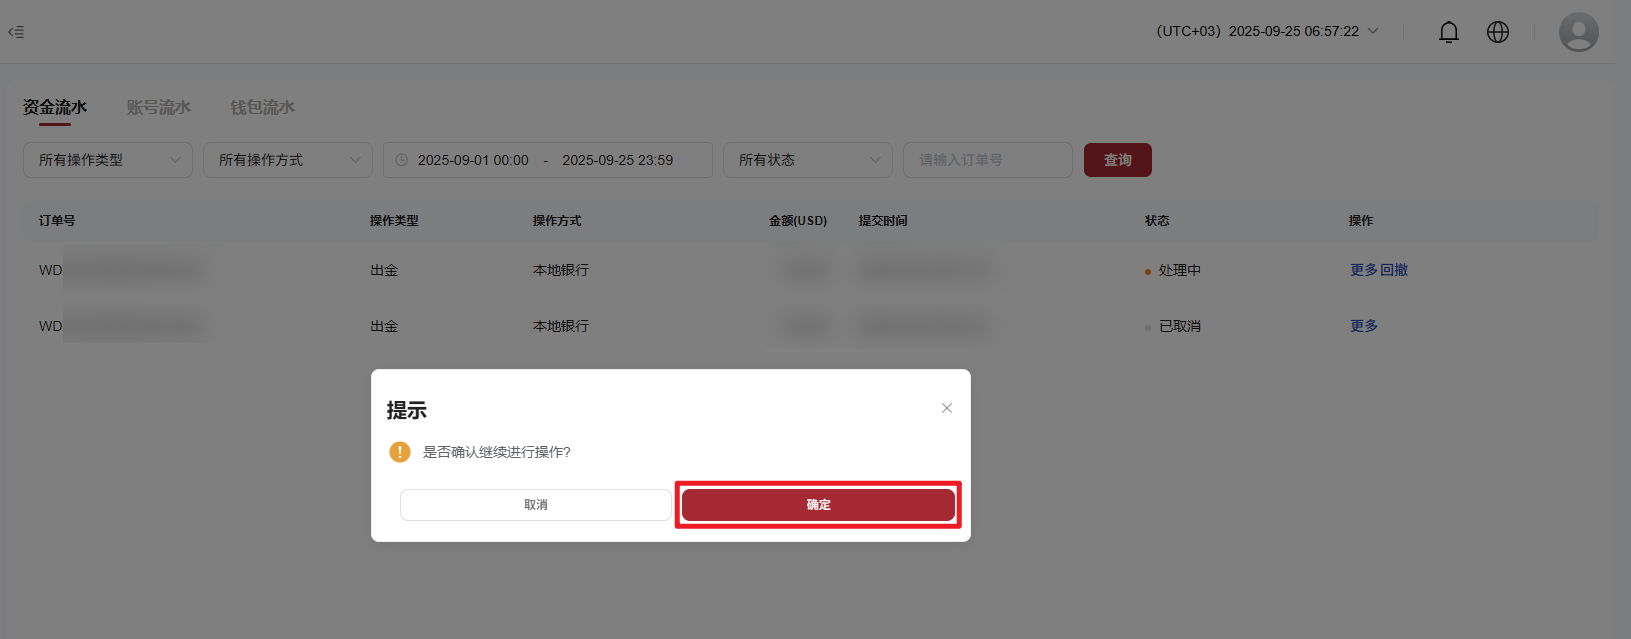Image resolution: width=1631 pixels, height=639 pixels.
Task: Click the 操作类型 column header
Action: click(394, 220)
